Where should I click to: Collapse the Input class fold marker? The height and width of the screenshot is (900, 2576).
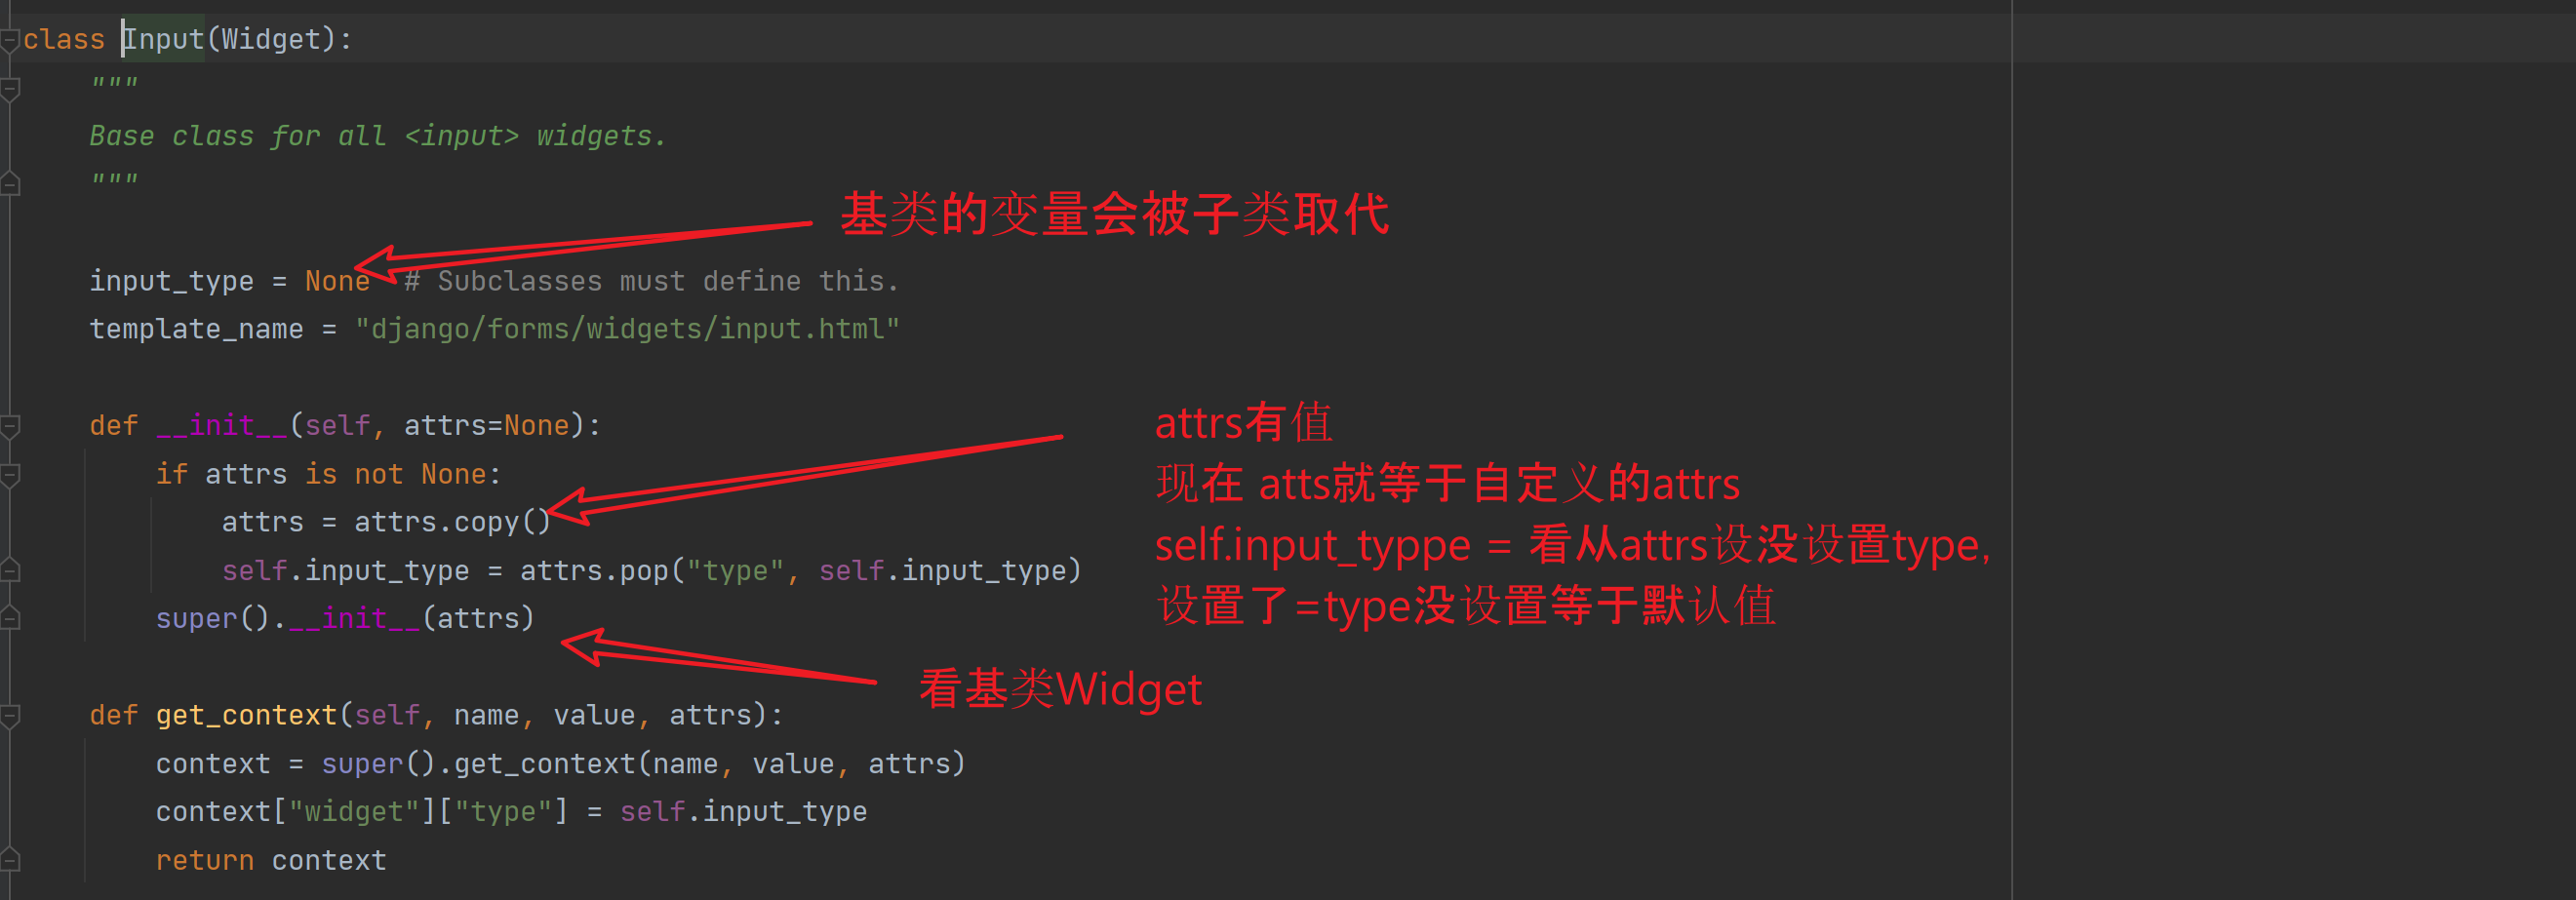point(10,40)
